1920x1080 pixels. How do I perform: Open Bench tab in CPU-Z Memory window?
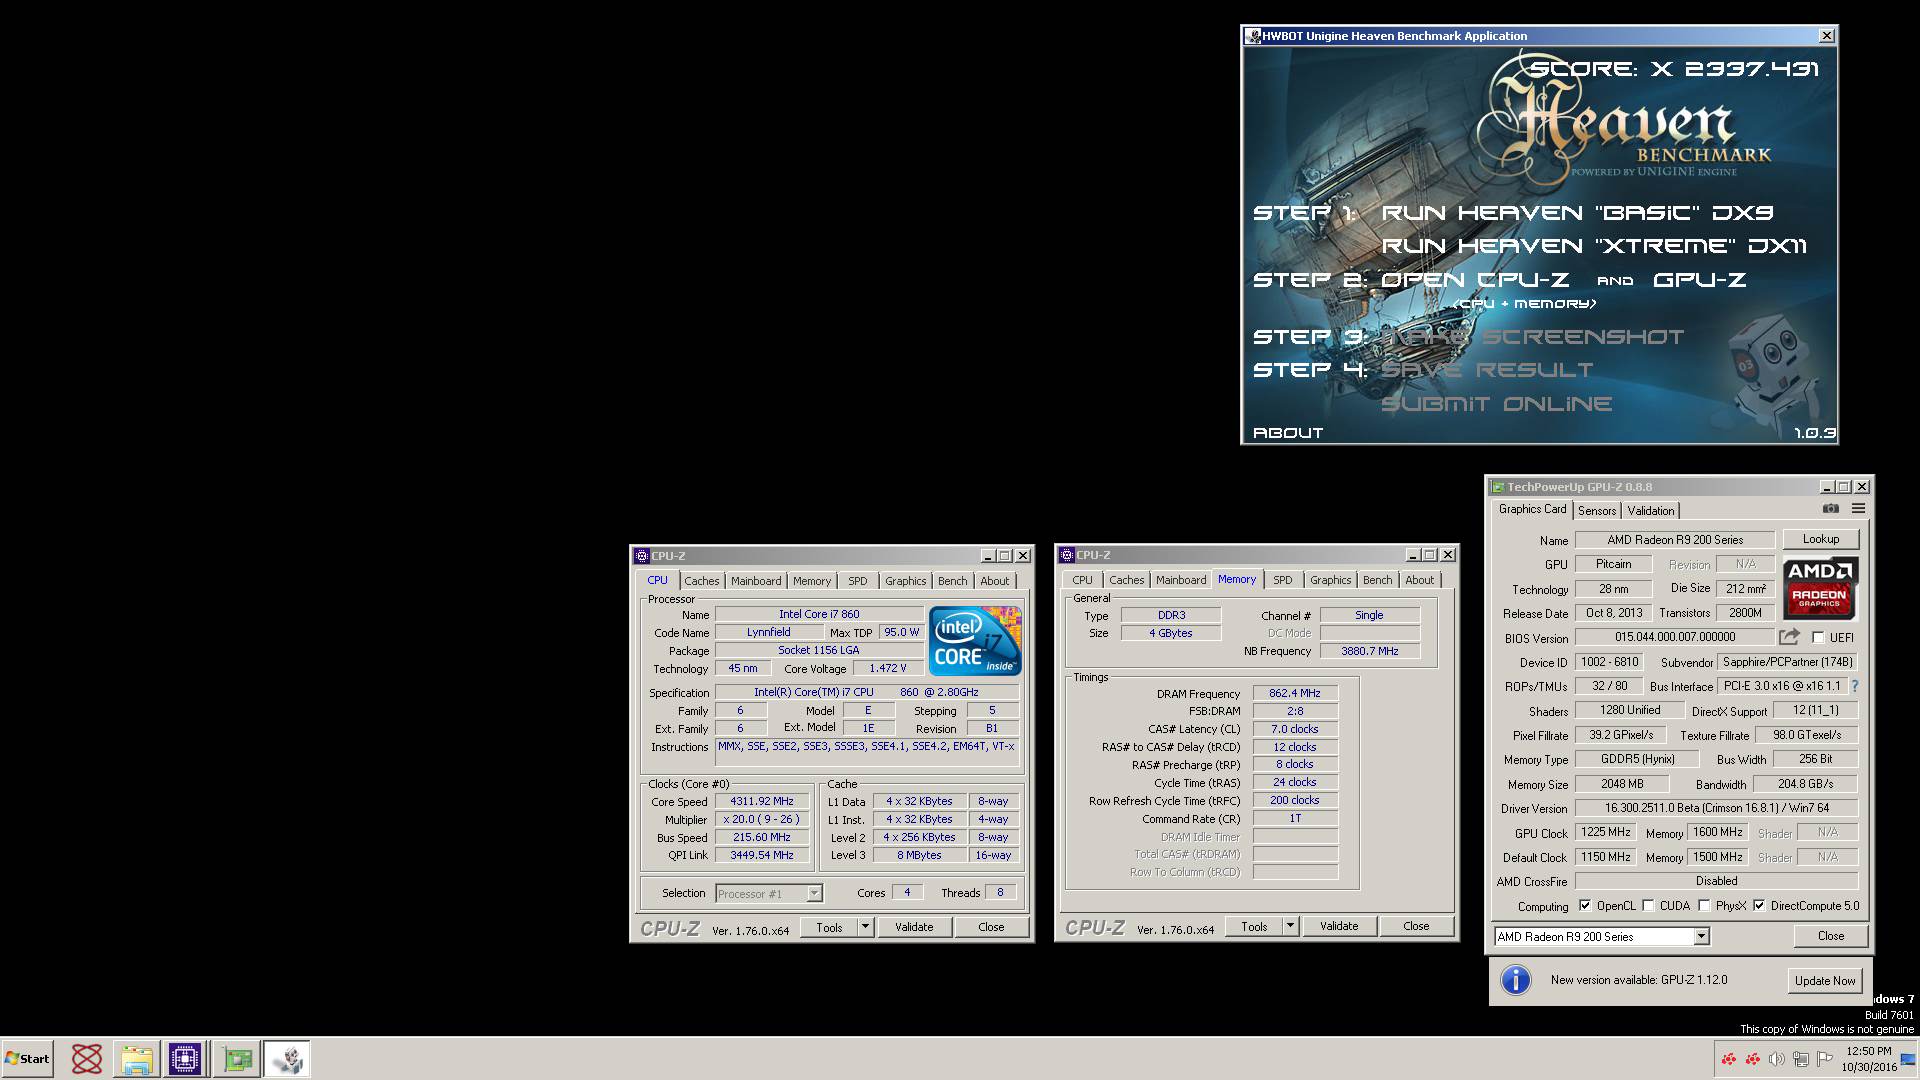pos(1377,580)
